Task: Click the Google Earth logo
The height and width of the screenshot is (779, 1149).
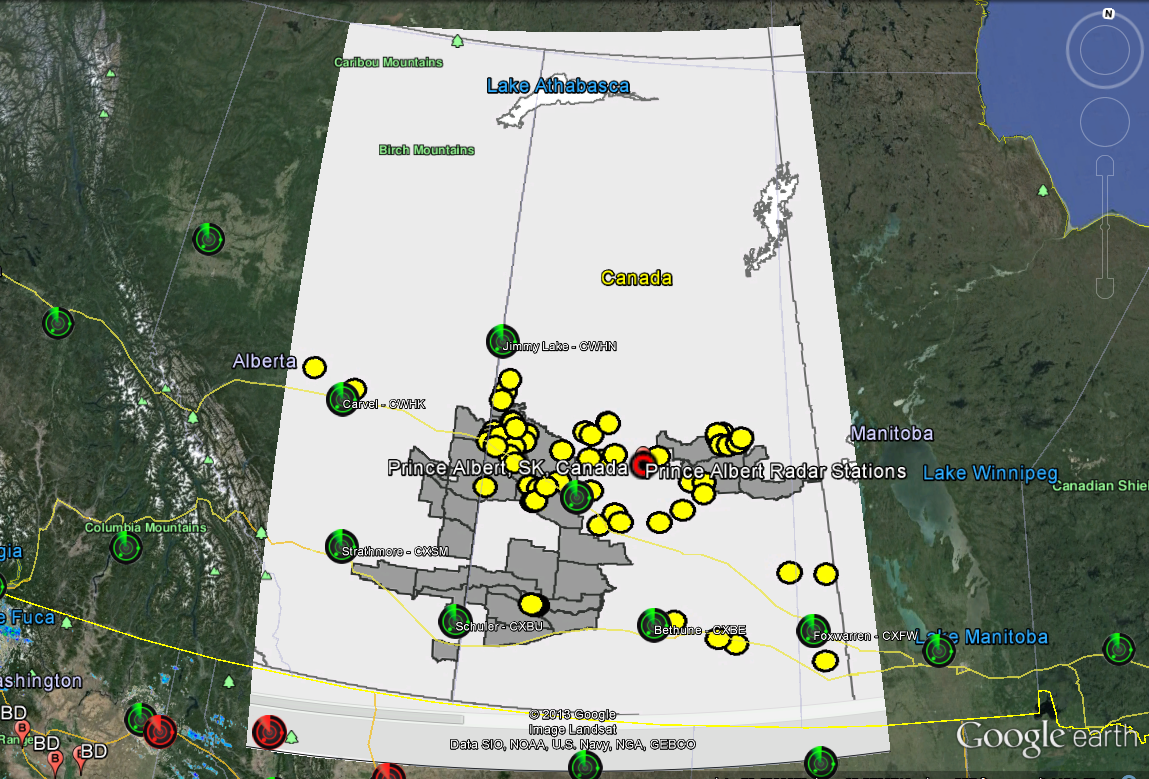Action: (1045, 736)
